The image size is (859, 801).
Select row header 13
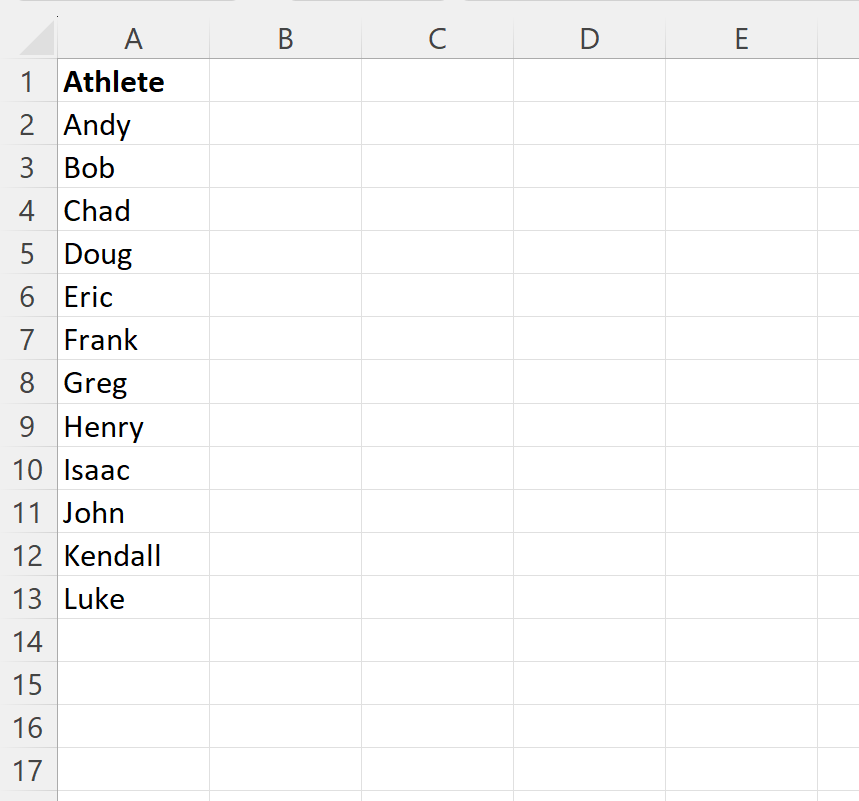[x=30, y=598]
